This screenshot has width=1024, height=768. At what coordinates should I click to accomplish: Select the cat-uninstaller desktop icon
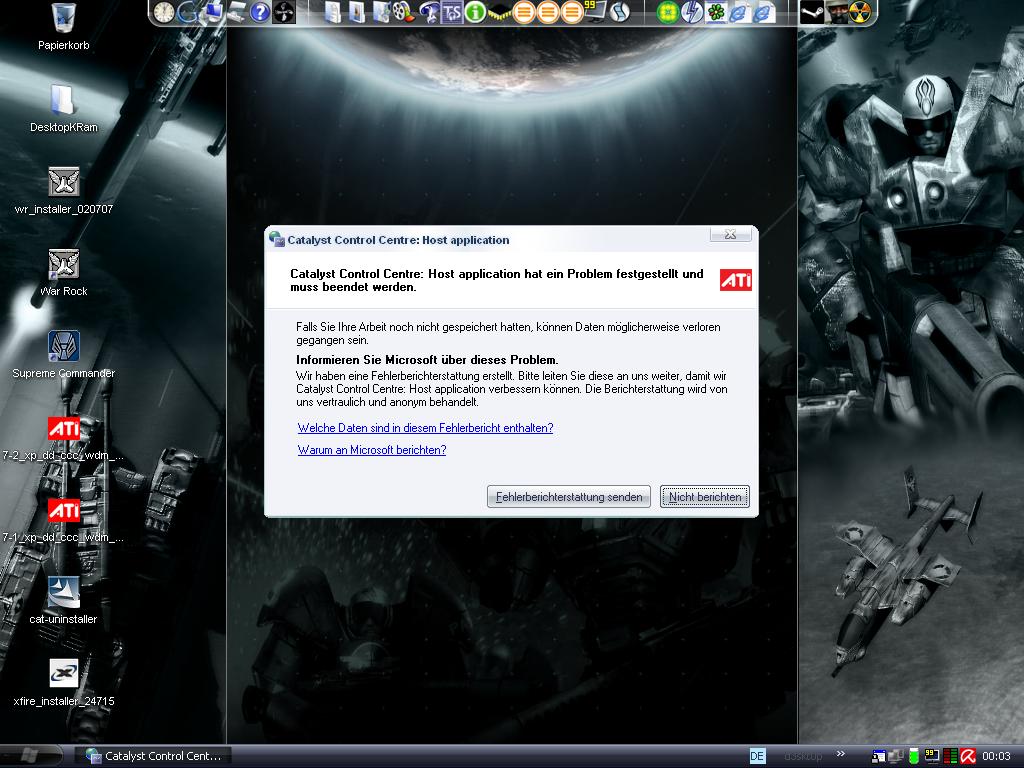pos(63,601)
